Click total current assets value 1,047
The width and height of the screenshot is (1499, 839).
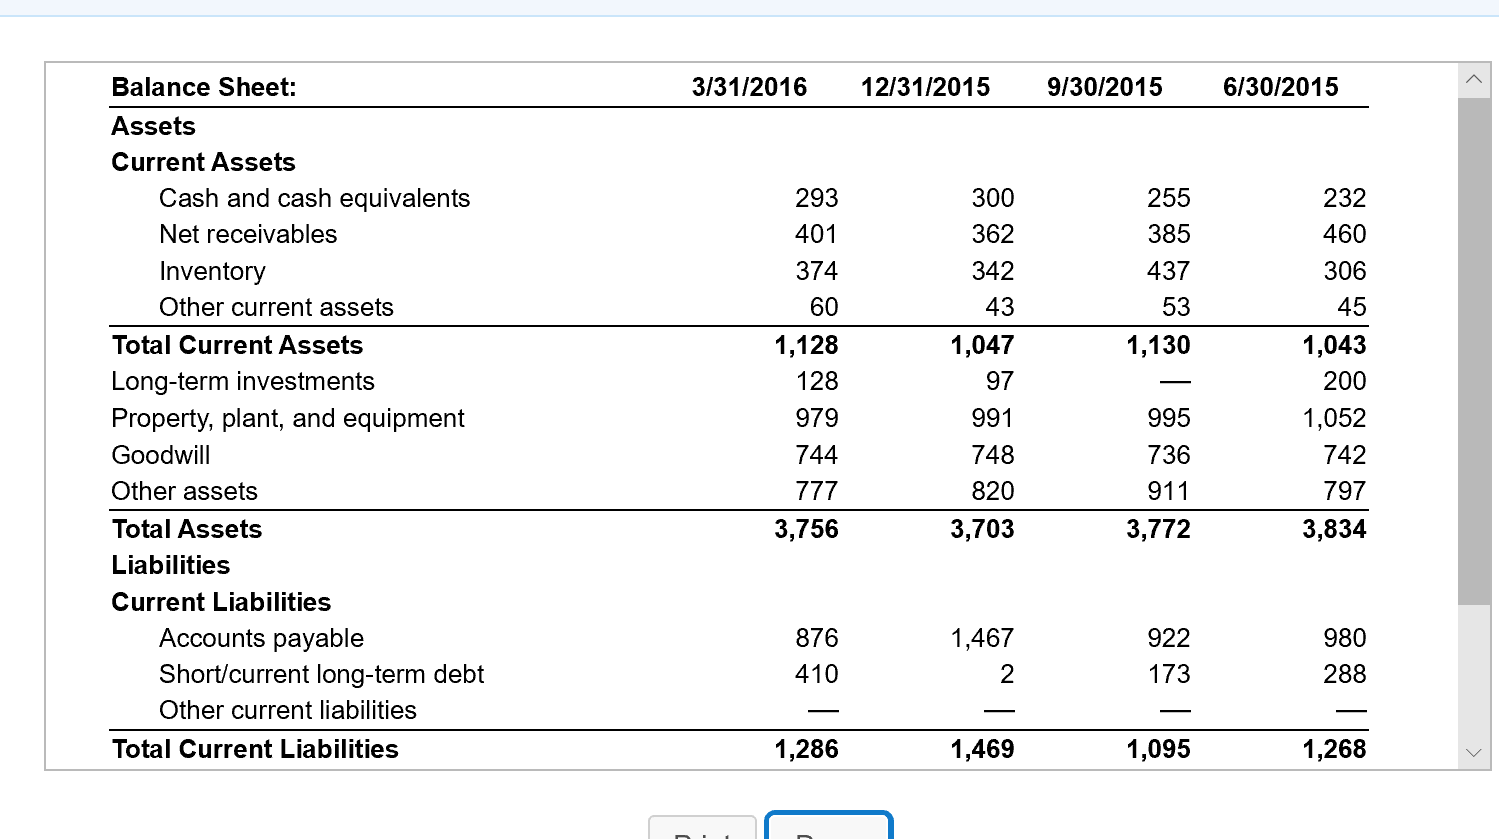point(983,345)
